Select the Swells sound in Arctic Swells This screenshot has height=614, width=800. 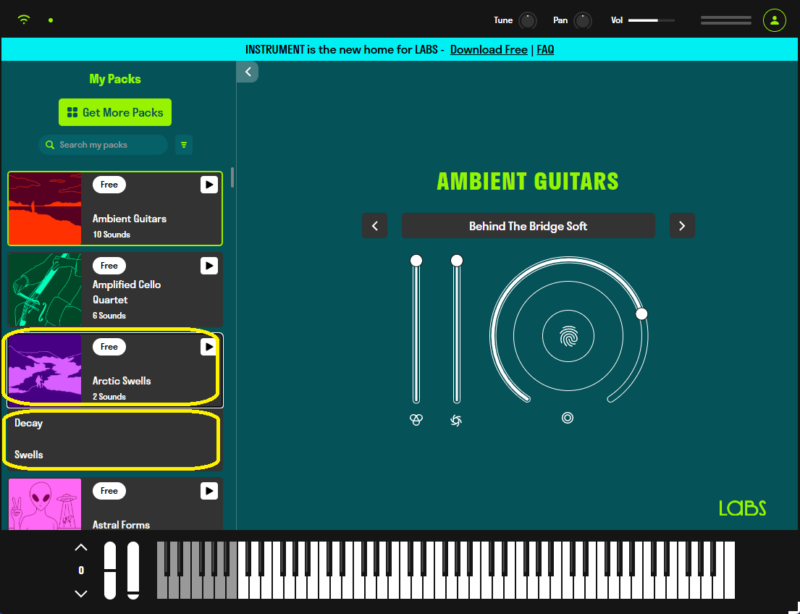tap(31, 455)
